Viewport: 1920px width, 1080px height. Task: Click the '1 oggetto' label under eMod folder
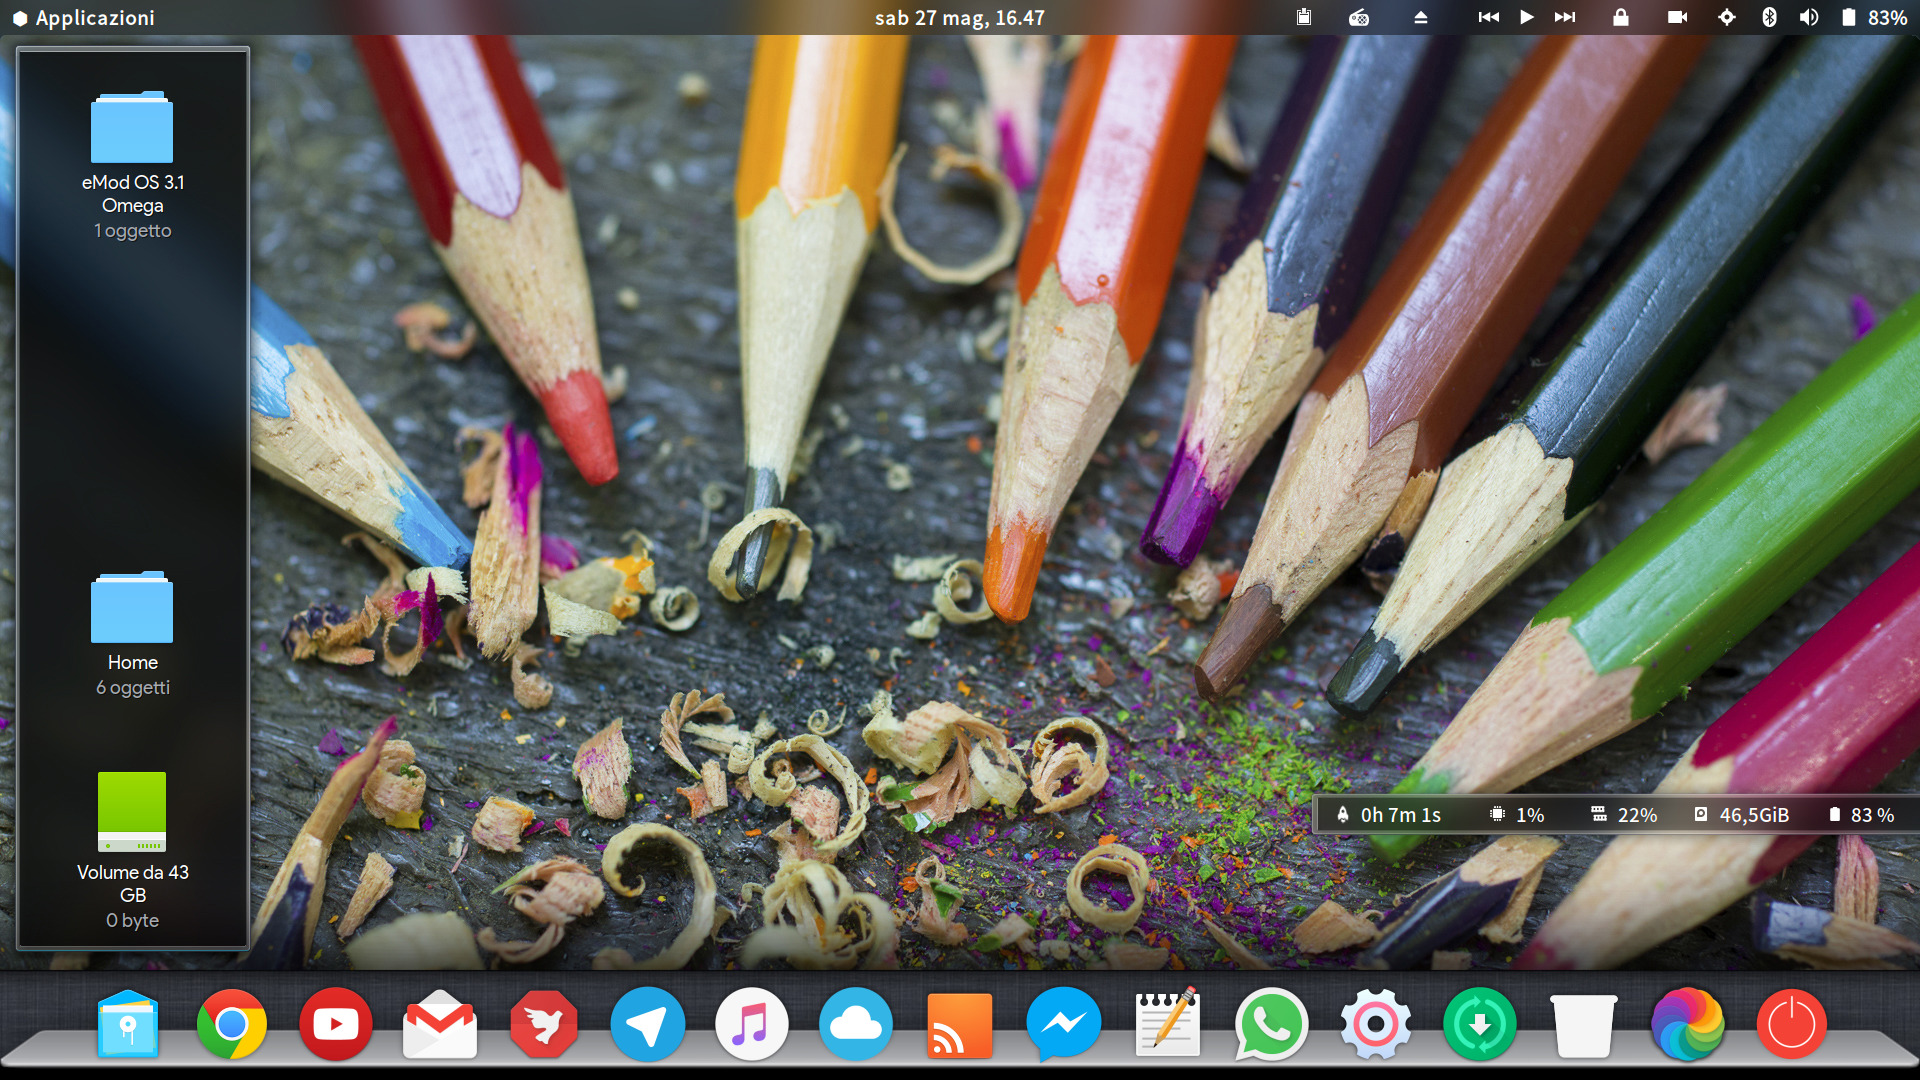[132, 231]
